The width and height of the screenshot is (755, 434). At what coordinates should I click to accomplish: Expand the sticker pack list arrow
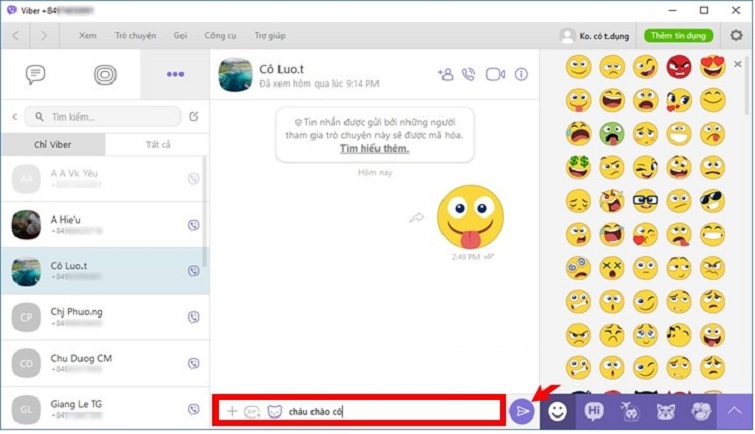(735, 410)
